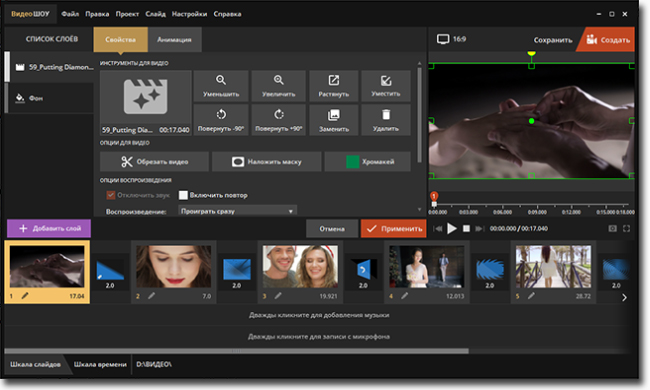Screen dimensions: 650x390
Task: Click the Добавить слой button
Action: pyautogui.click(x=49, y=228)
